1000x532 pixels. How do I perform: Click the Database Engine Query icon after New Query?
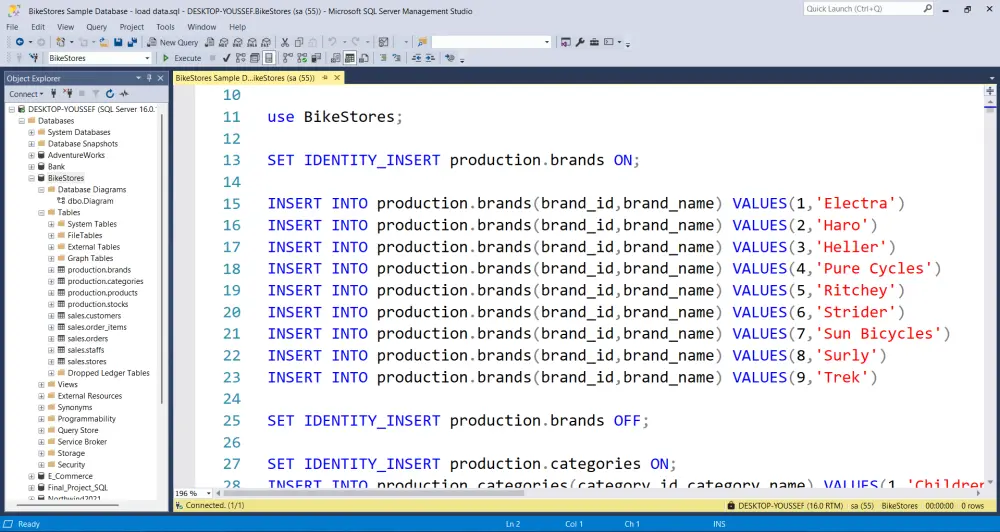coord(209,42)
